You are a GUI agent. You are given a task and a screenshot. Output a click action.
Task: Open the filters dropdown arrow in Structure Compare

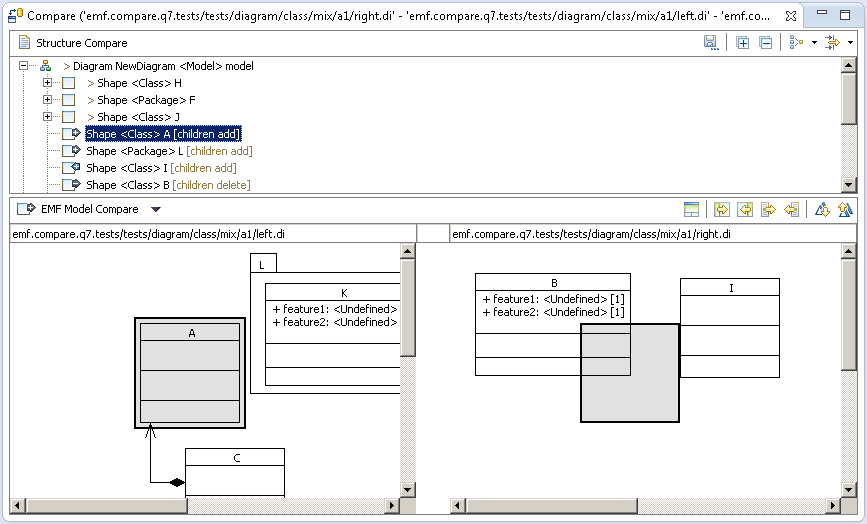tap(850, 43)
